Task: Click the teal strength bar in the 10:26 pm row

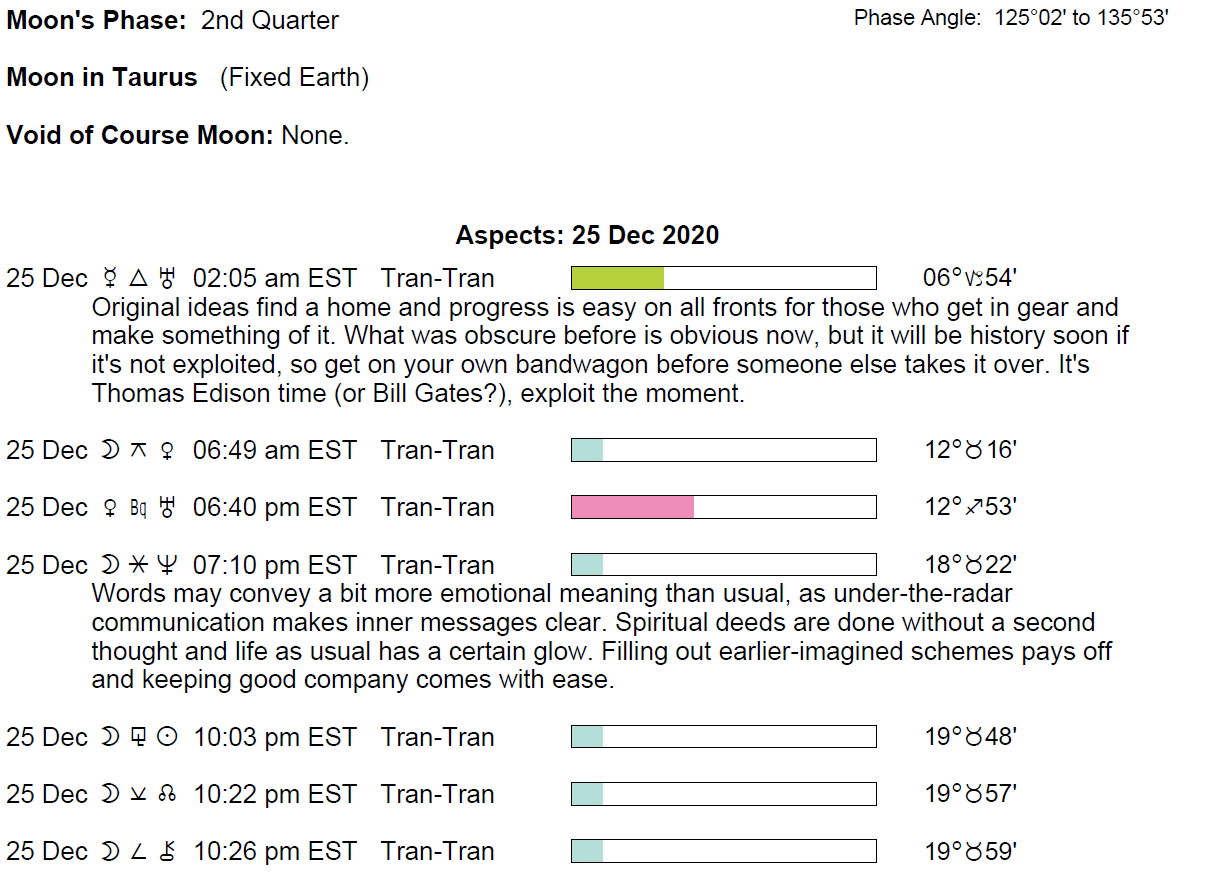Action: 587,851
